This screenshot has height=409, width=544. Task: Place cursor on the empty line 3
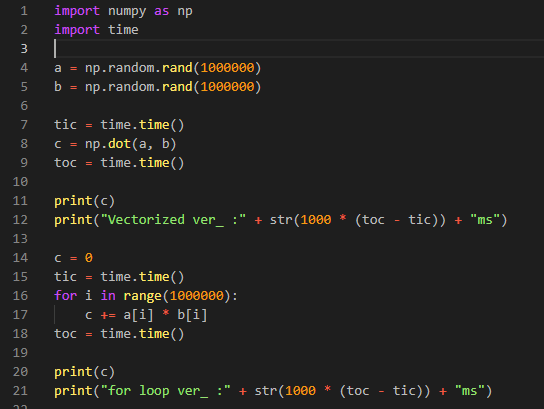click(298, 49)
